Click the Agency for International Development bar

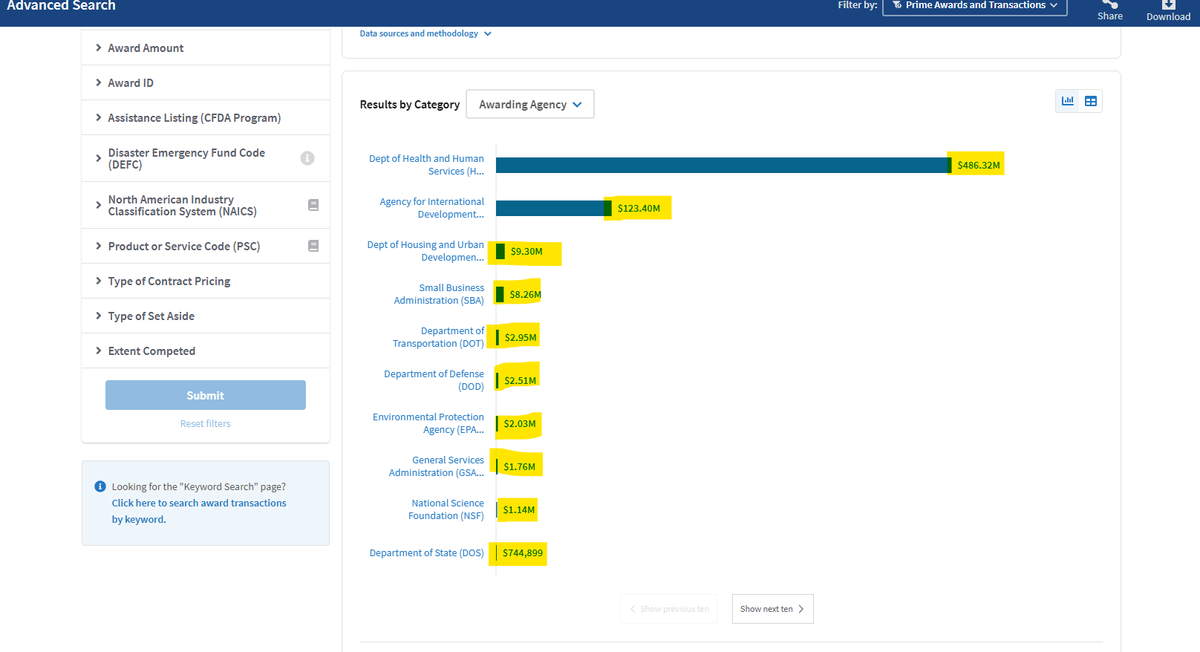pos(554,208)
